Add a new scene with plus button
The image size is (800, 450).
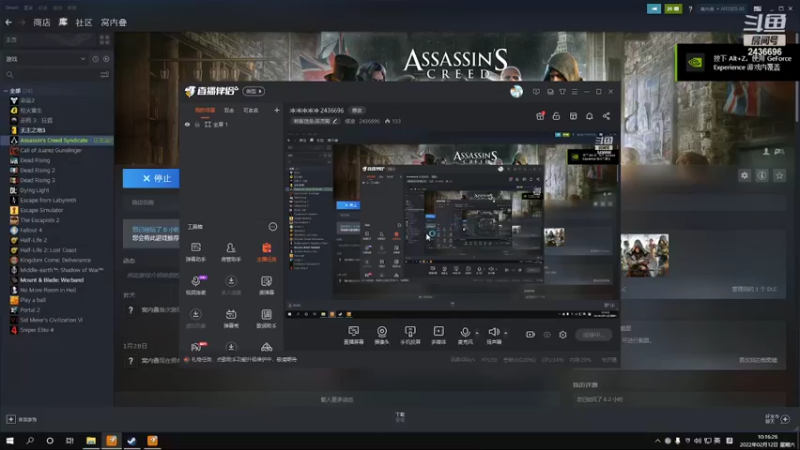[277, 110]
